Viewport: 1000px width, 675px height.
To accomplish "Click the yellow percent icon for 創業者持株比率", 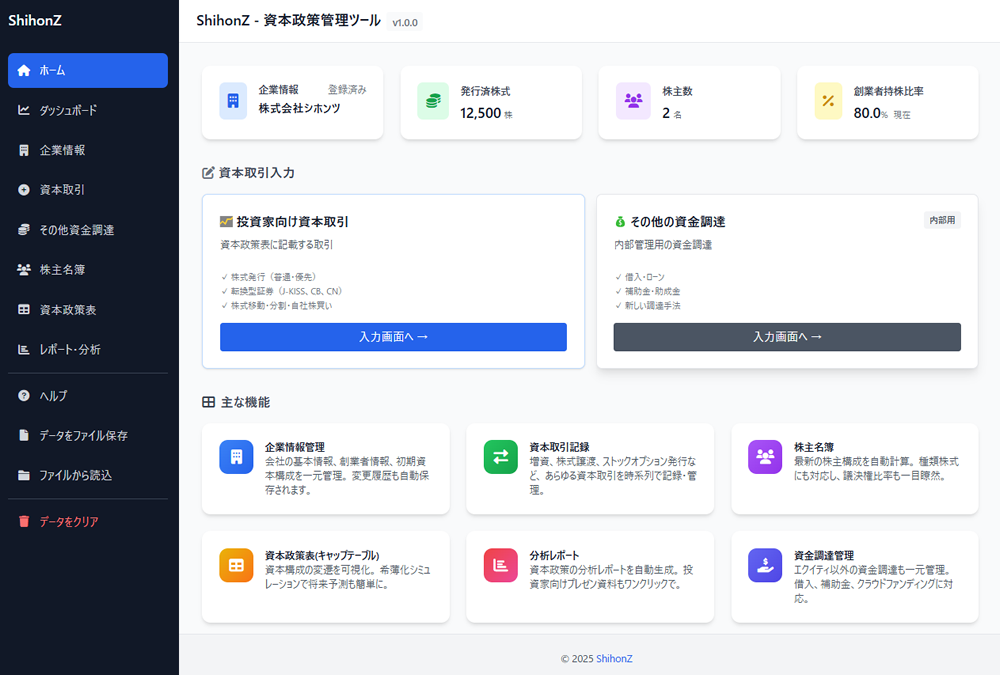I will [x=828, y=101].
